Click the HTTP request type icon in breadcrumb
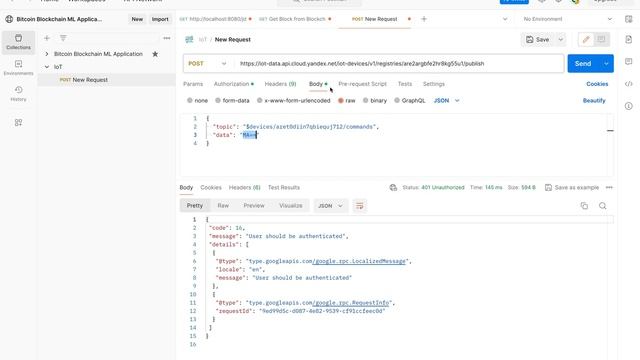The image size is (640, 360). coord(189,40)
